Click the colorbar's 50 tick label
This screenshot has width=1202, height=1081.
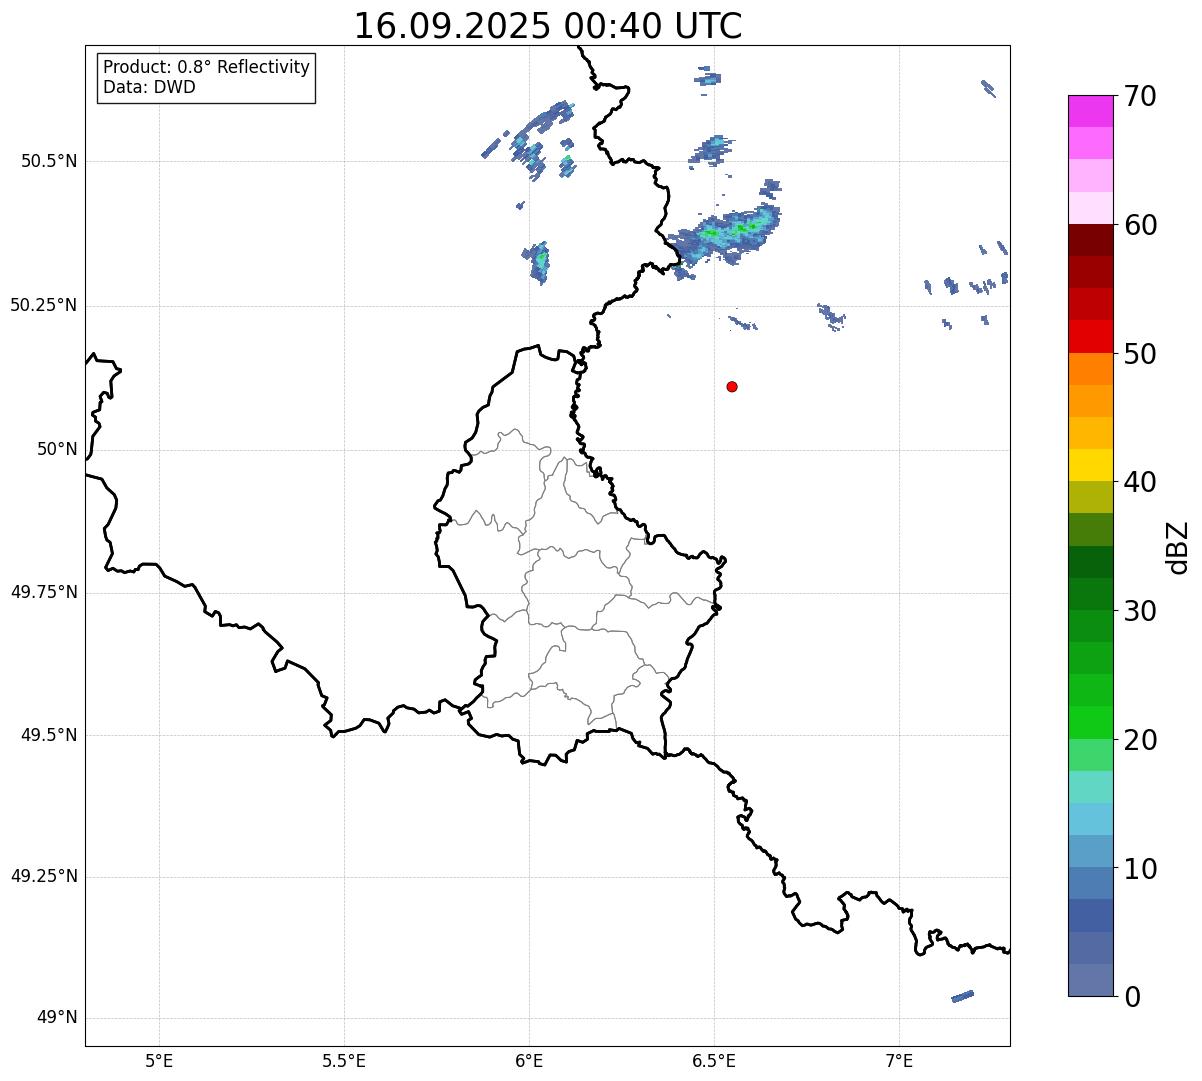1140,354
